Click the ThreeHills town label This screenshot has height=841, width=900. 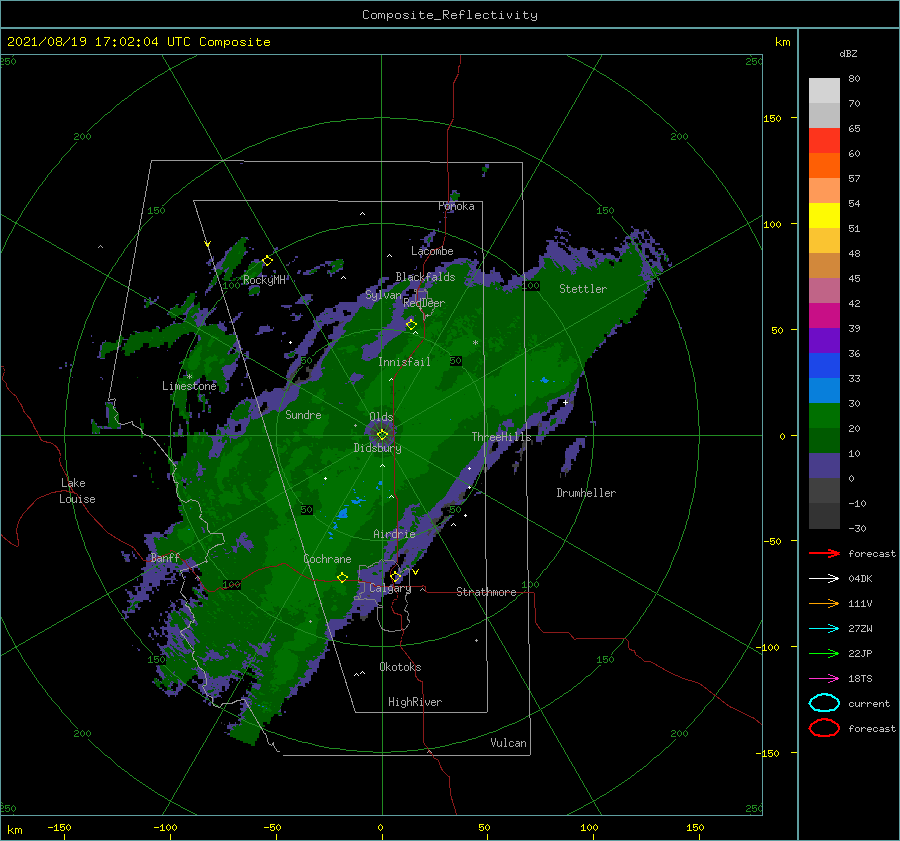pyautogui.click(x=502, y=437)
